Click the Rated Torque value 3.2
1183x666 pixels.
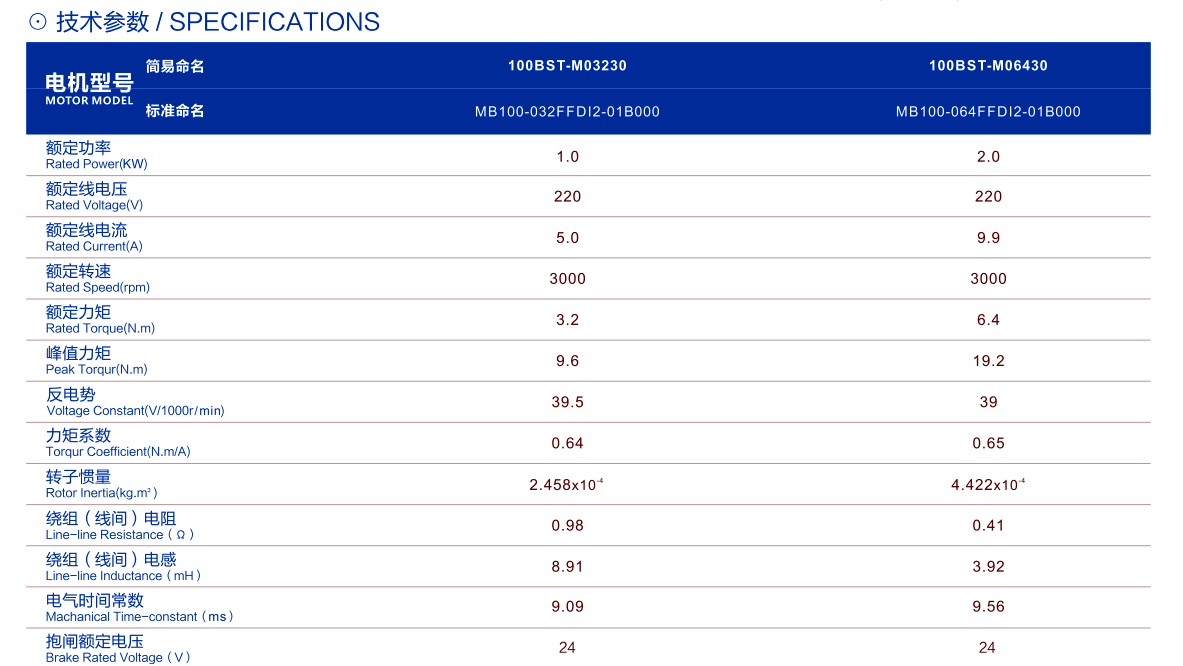pos(567,320)
